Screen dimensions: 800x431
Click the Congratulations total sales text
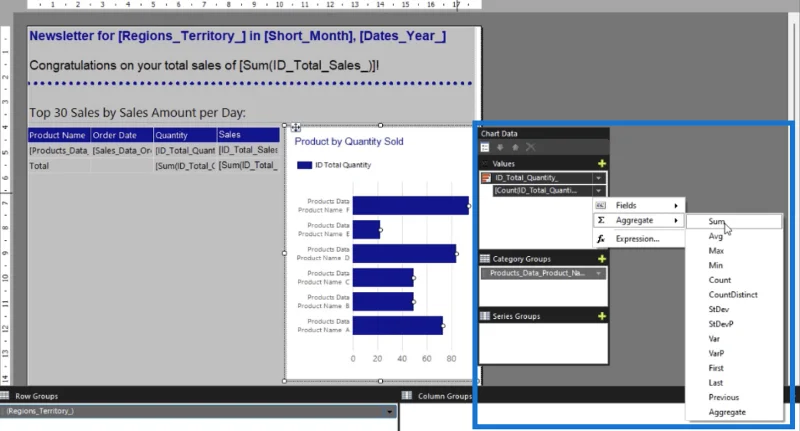click(x=204, y=66)
